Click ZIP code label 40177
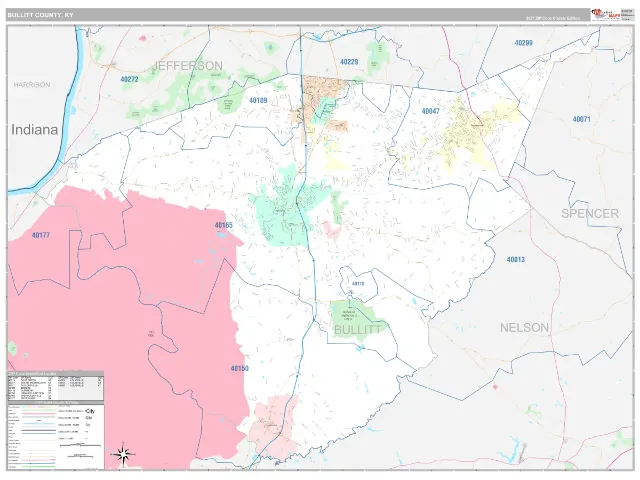 41,235
